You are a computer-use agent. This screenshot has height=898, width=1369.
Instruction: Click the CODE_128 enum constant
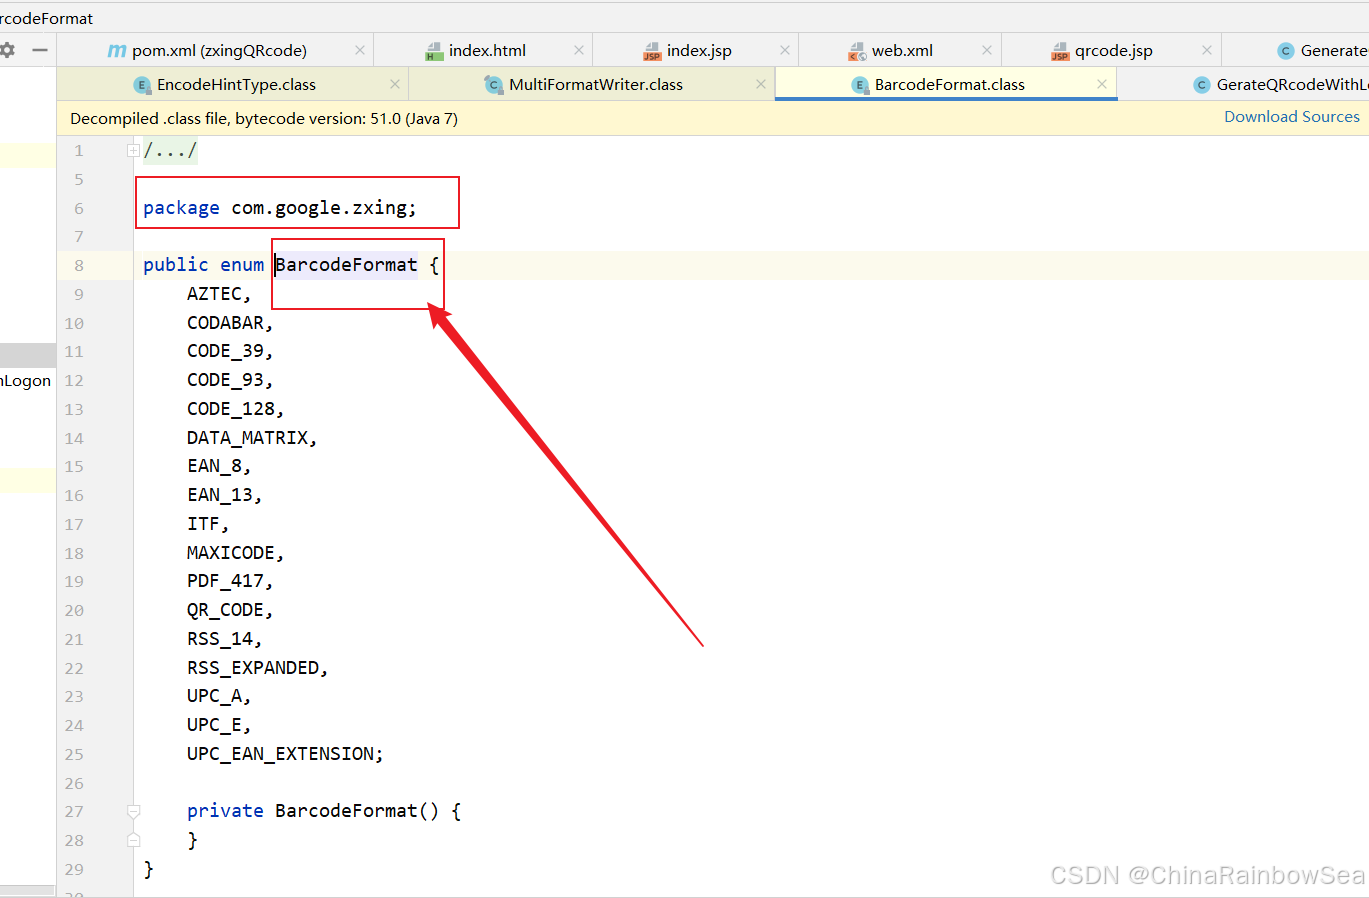coord(231,409)
